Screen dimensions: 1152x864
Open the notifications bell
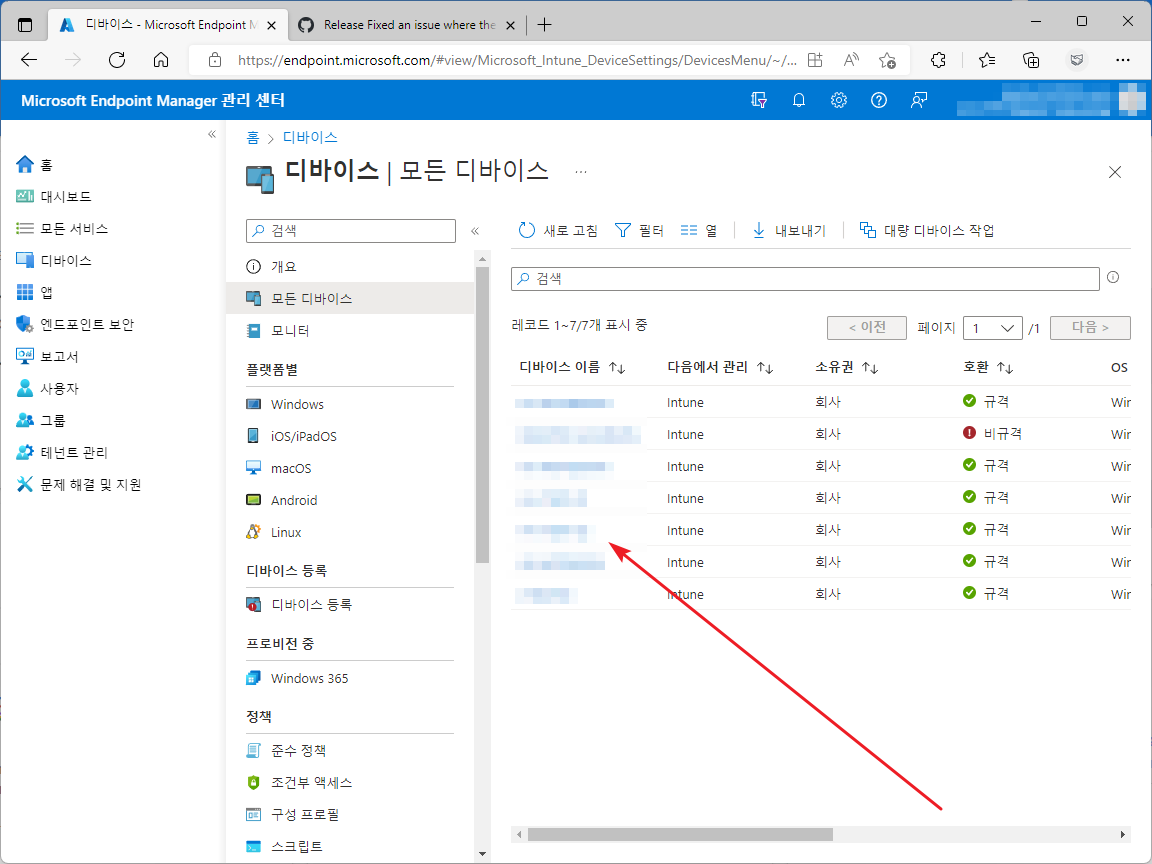[799, 100]
